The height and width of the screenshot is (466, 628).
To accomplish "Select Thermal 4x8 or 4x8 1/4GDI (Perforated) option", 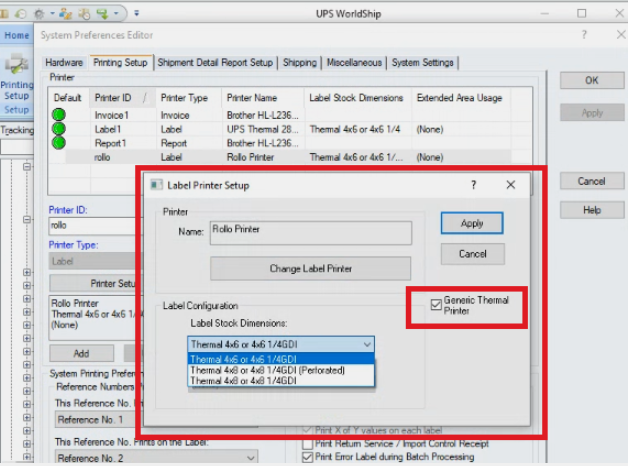I will [x=281, y=370].
